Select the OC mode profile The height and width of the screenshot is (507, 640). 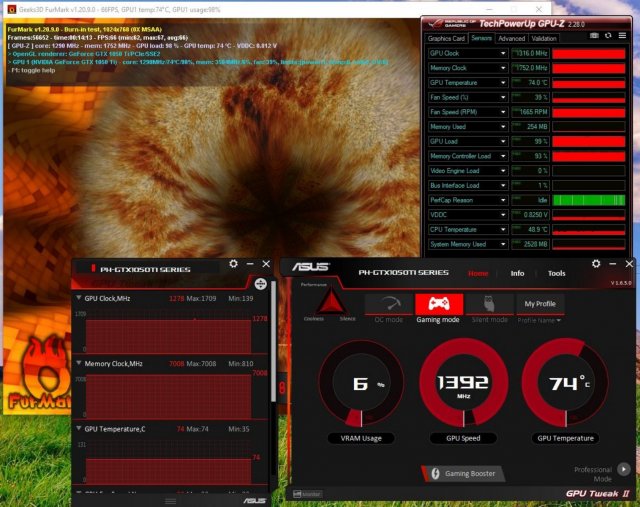[388, 305]
